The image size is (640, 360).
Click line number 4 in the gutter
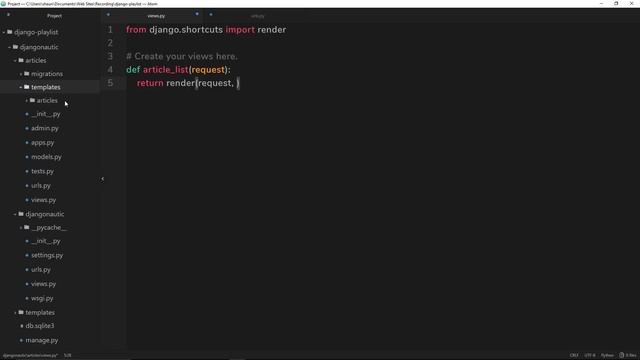click(110, 70)
